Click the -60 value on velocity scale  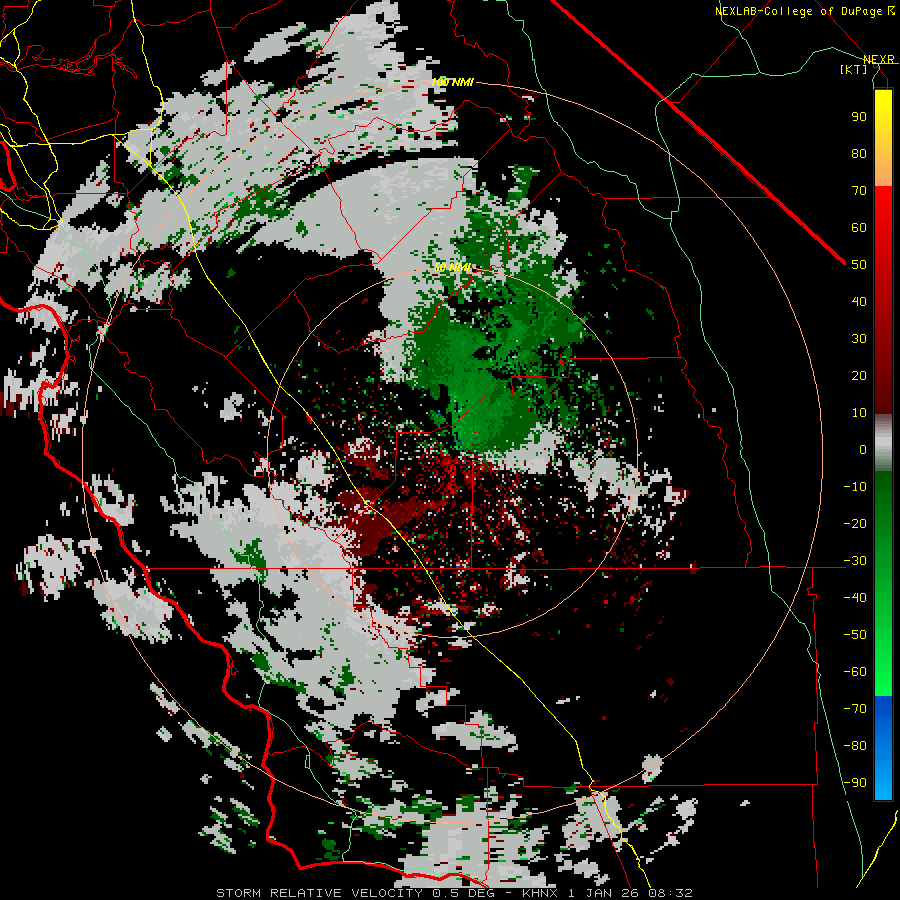point(855,672)
